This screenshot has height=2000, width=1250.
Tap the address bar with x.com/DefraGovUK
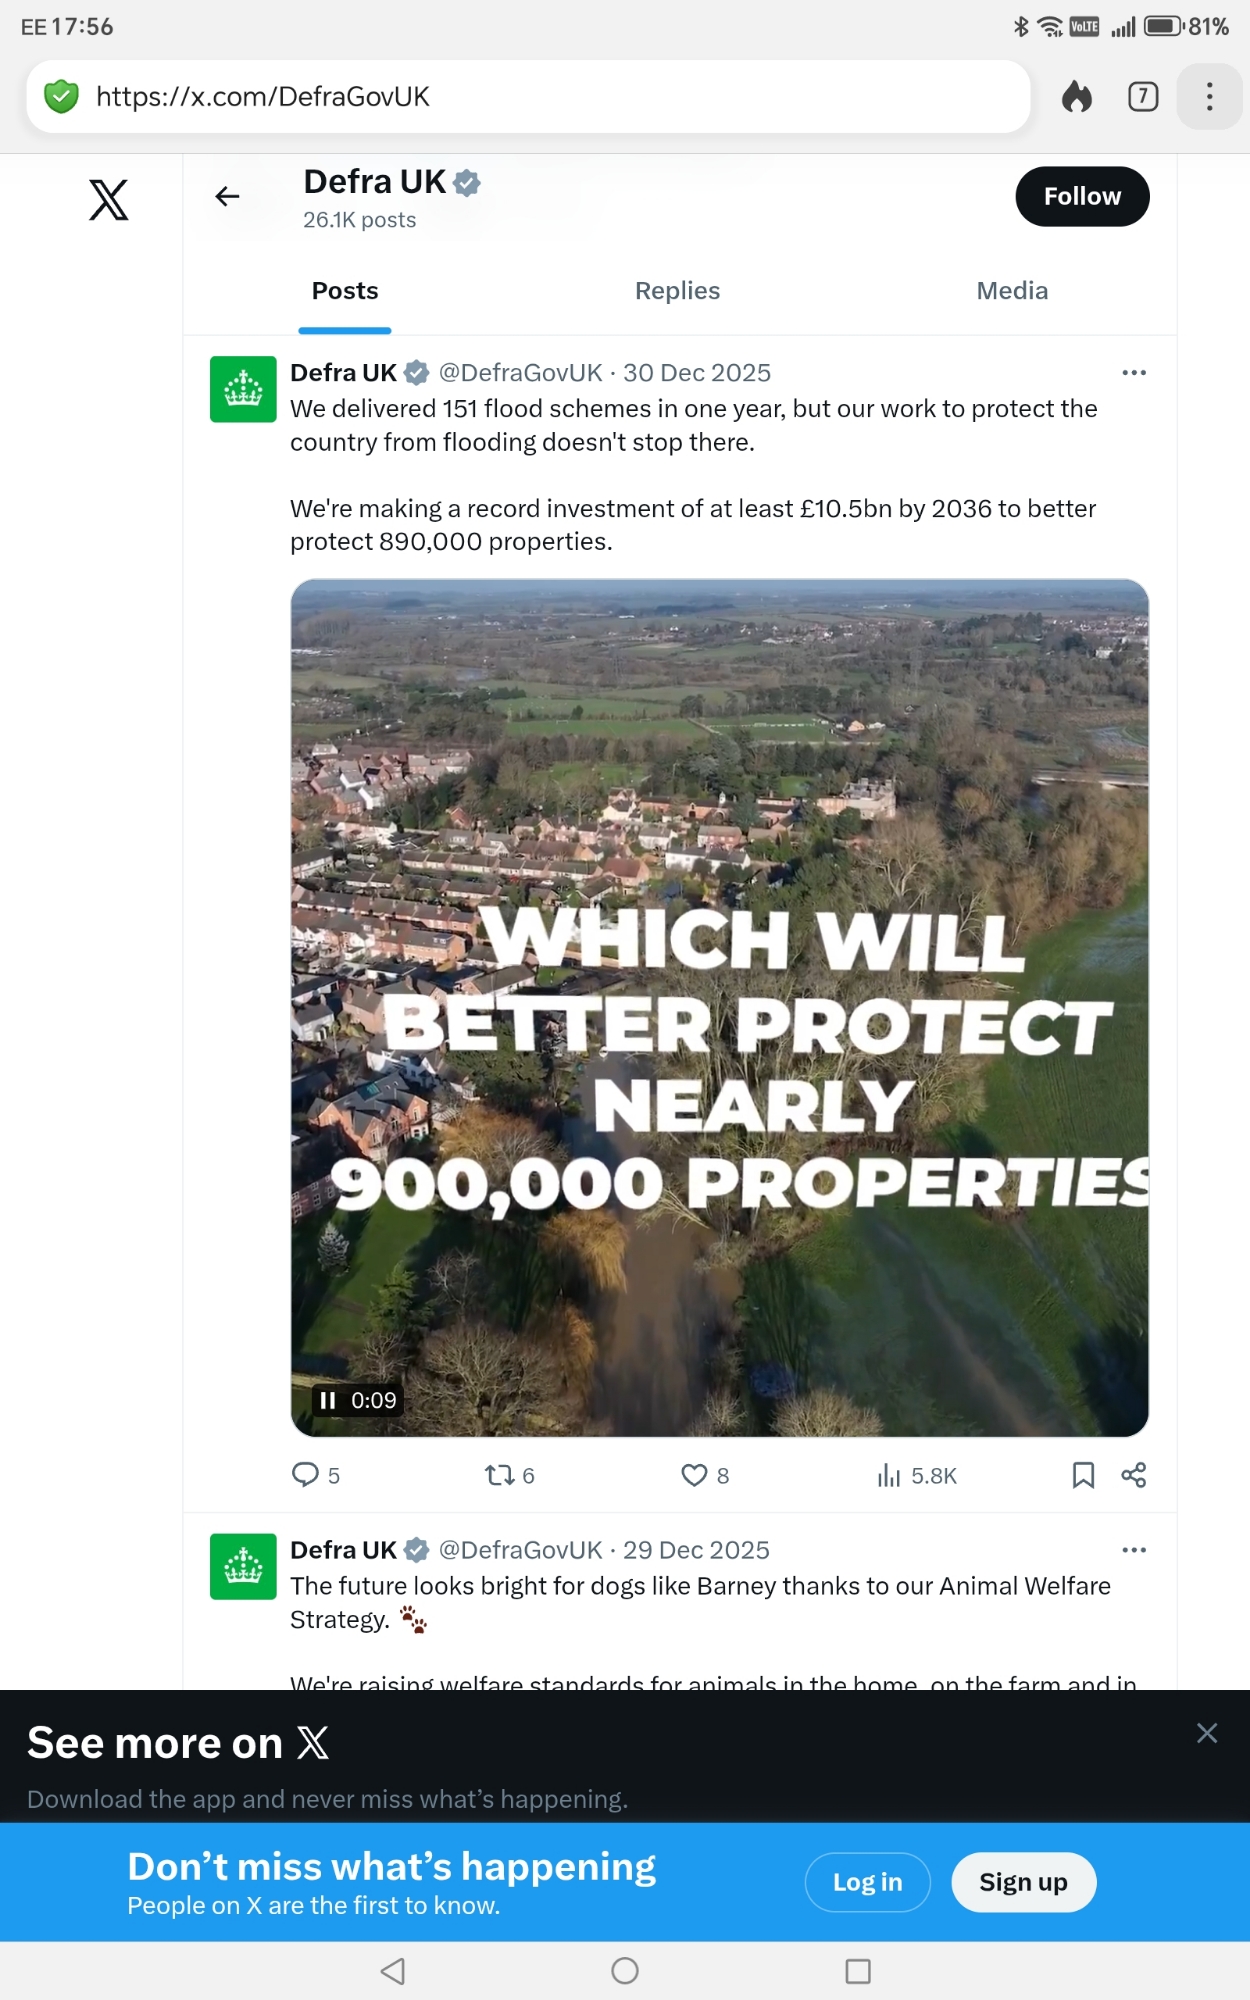pyautogui.click(x=528, y=97)
